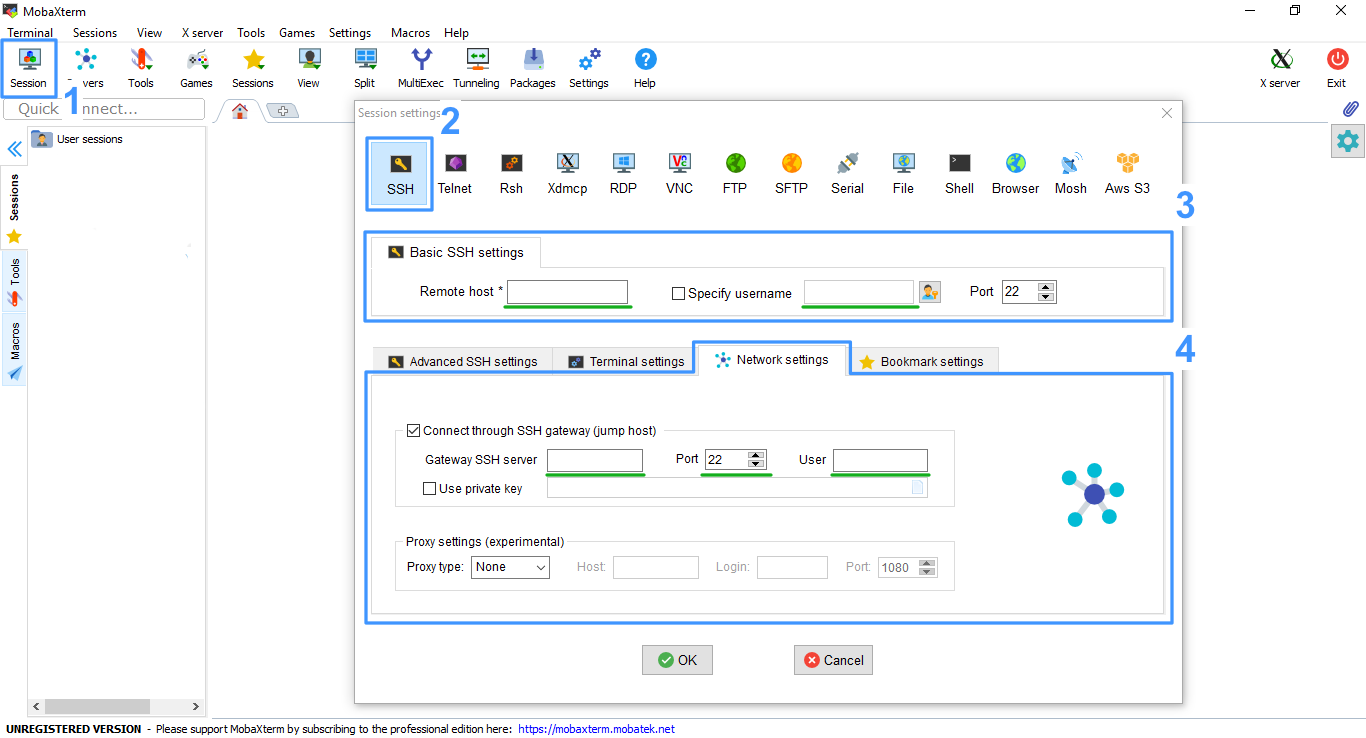This screenshot has width=1366, height=738.
Task: Select the Basic SSH settings tab
Action: tap(455, 253)
